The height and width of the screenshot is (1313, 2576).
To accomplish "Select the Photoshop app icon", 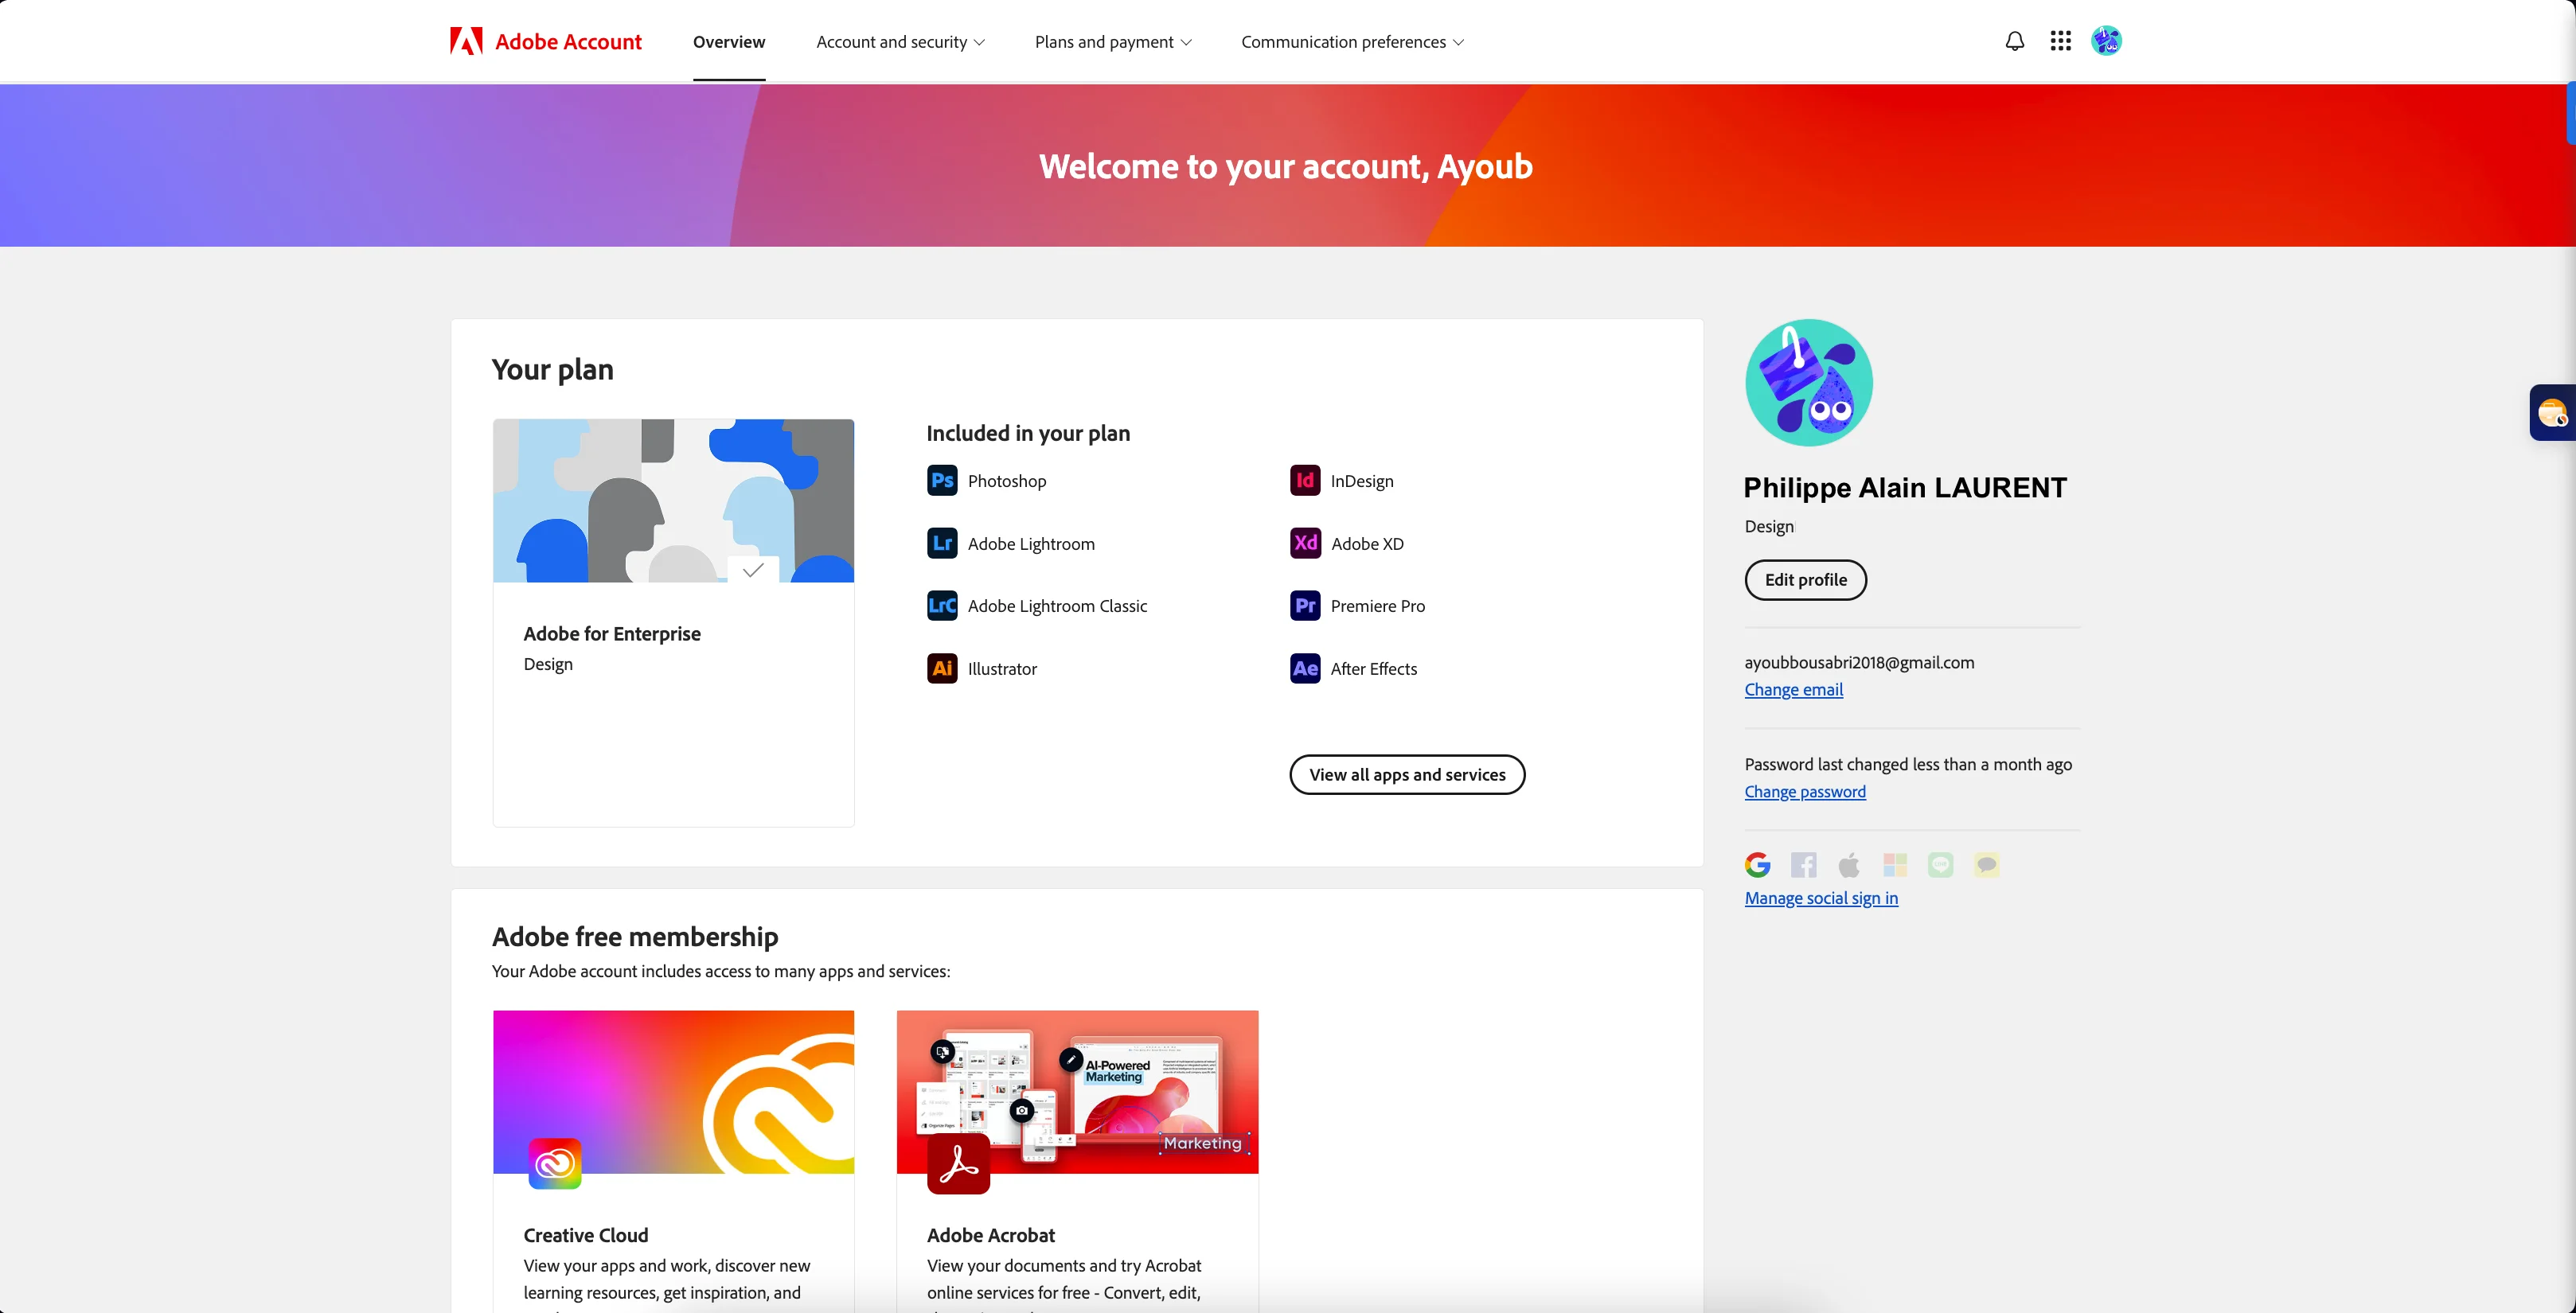I will (941, 480).
